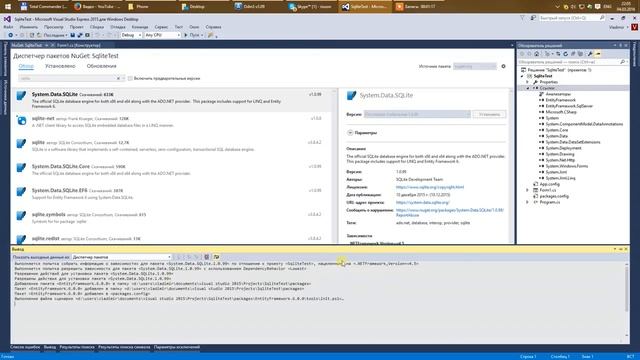Switch to Total Commander on taskbar
Viewport: 640px width, 360px height.
click(44, 7)
